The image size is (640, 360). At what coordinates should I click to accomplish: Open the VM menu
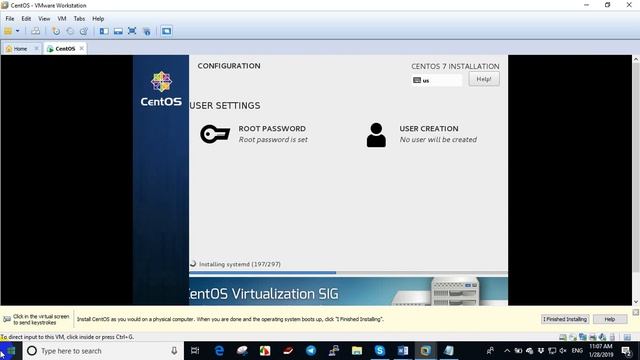tap(62, 19)
